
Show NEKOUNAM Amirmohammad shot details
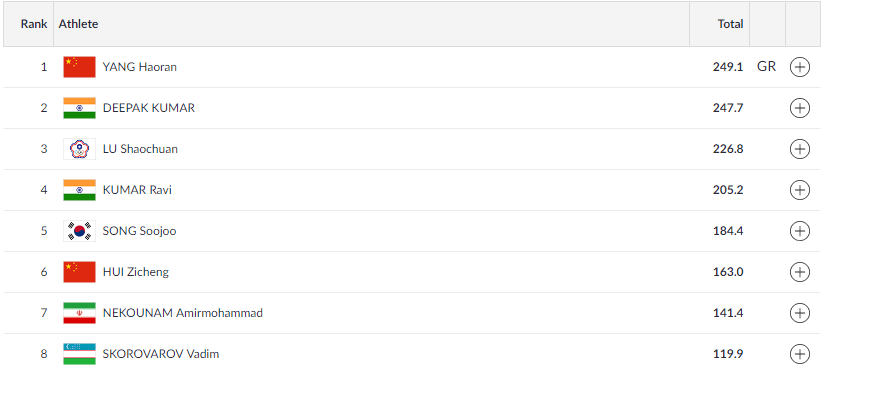pos(799,313)
